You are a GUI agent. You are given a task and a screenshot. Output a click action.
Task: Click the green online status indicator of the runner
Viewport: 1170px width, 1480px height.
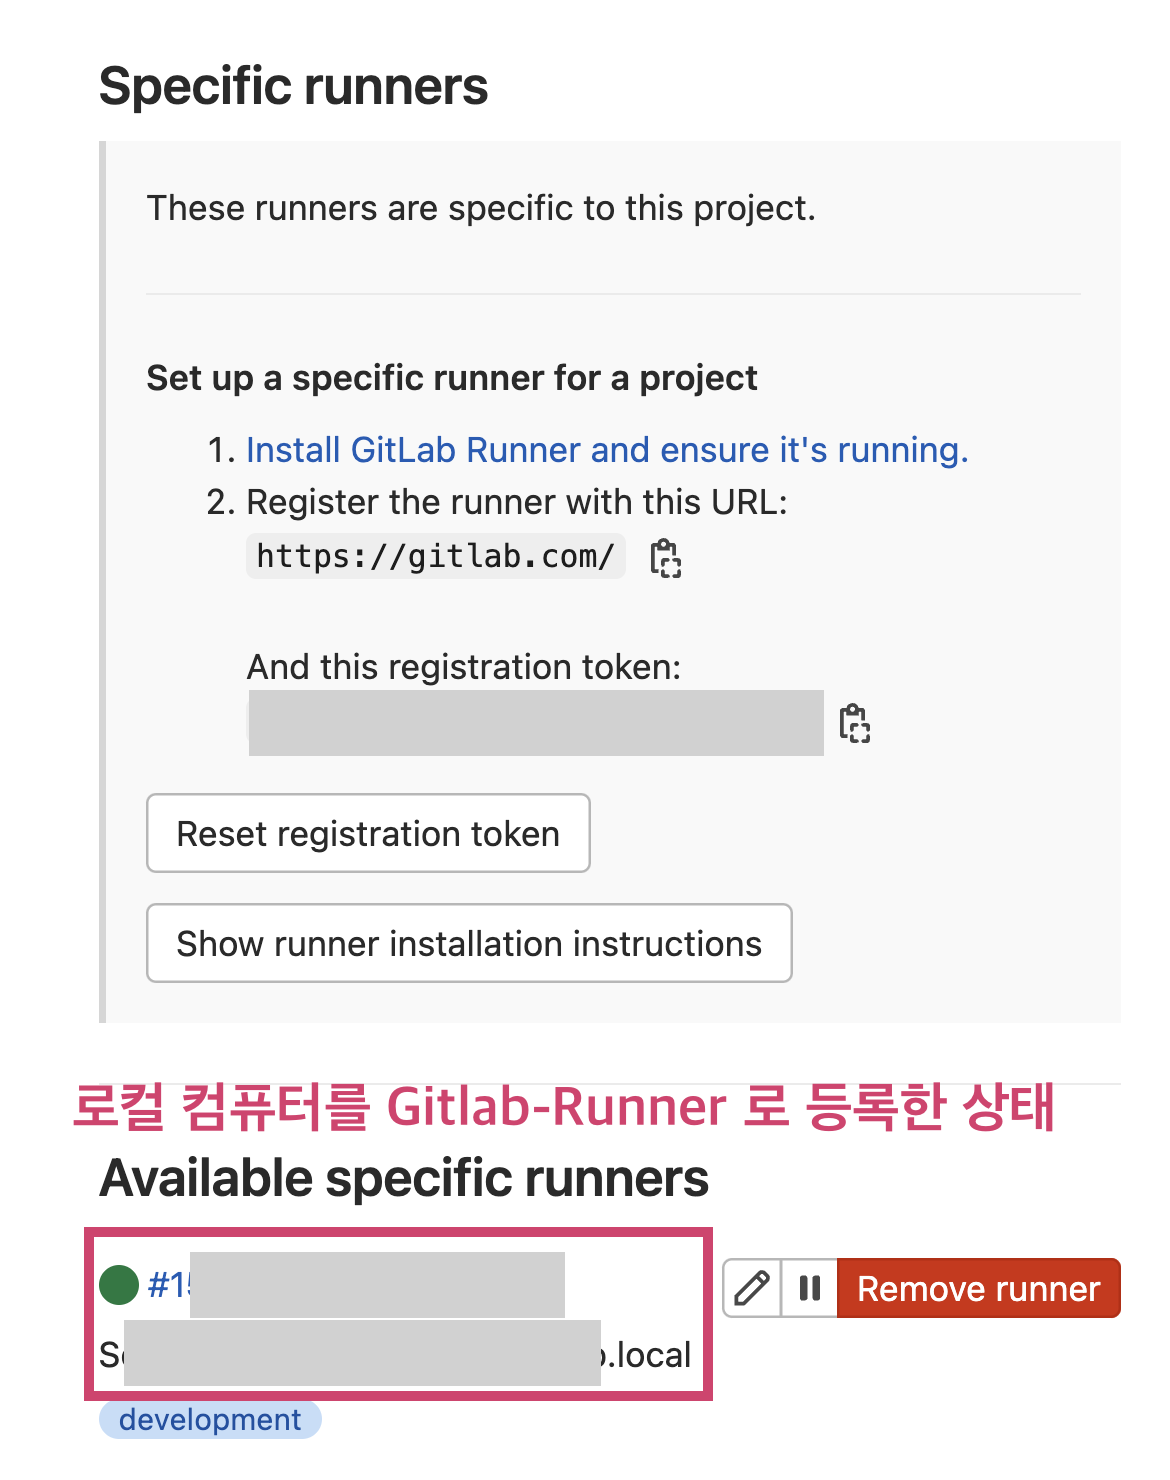[117, 1284]
